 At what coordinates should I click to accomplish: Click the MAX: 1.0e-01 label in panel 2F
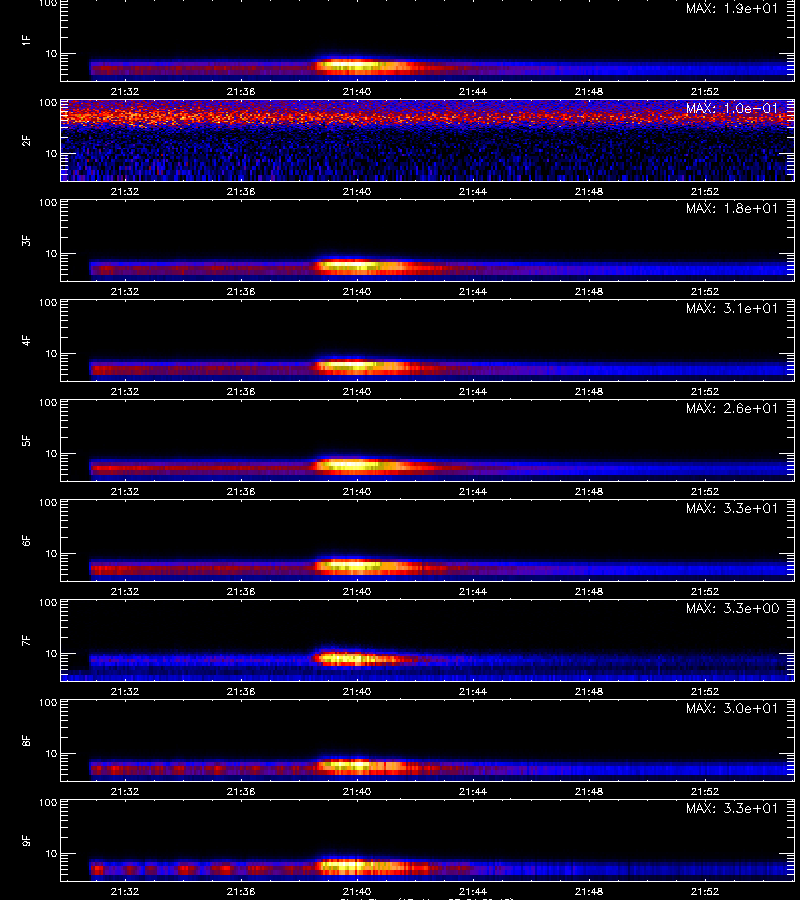(732, 108)
